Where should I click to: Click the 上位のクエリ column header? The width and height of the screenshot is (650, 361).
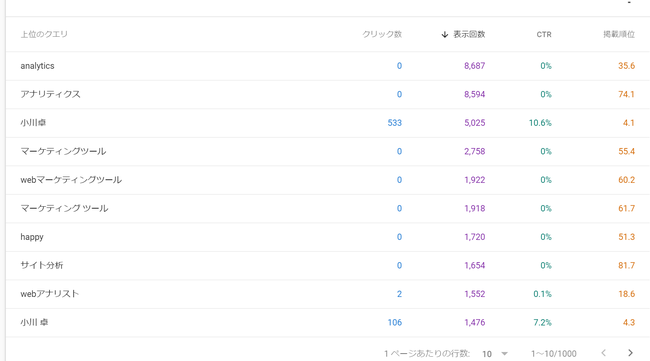point(44,34)
